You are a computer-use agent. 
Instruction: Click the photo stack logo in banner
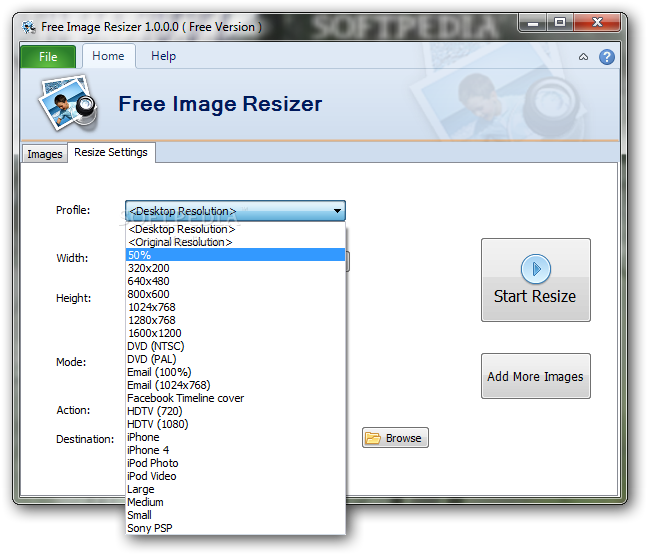(x=68, y=103)
